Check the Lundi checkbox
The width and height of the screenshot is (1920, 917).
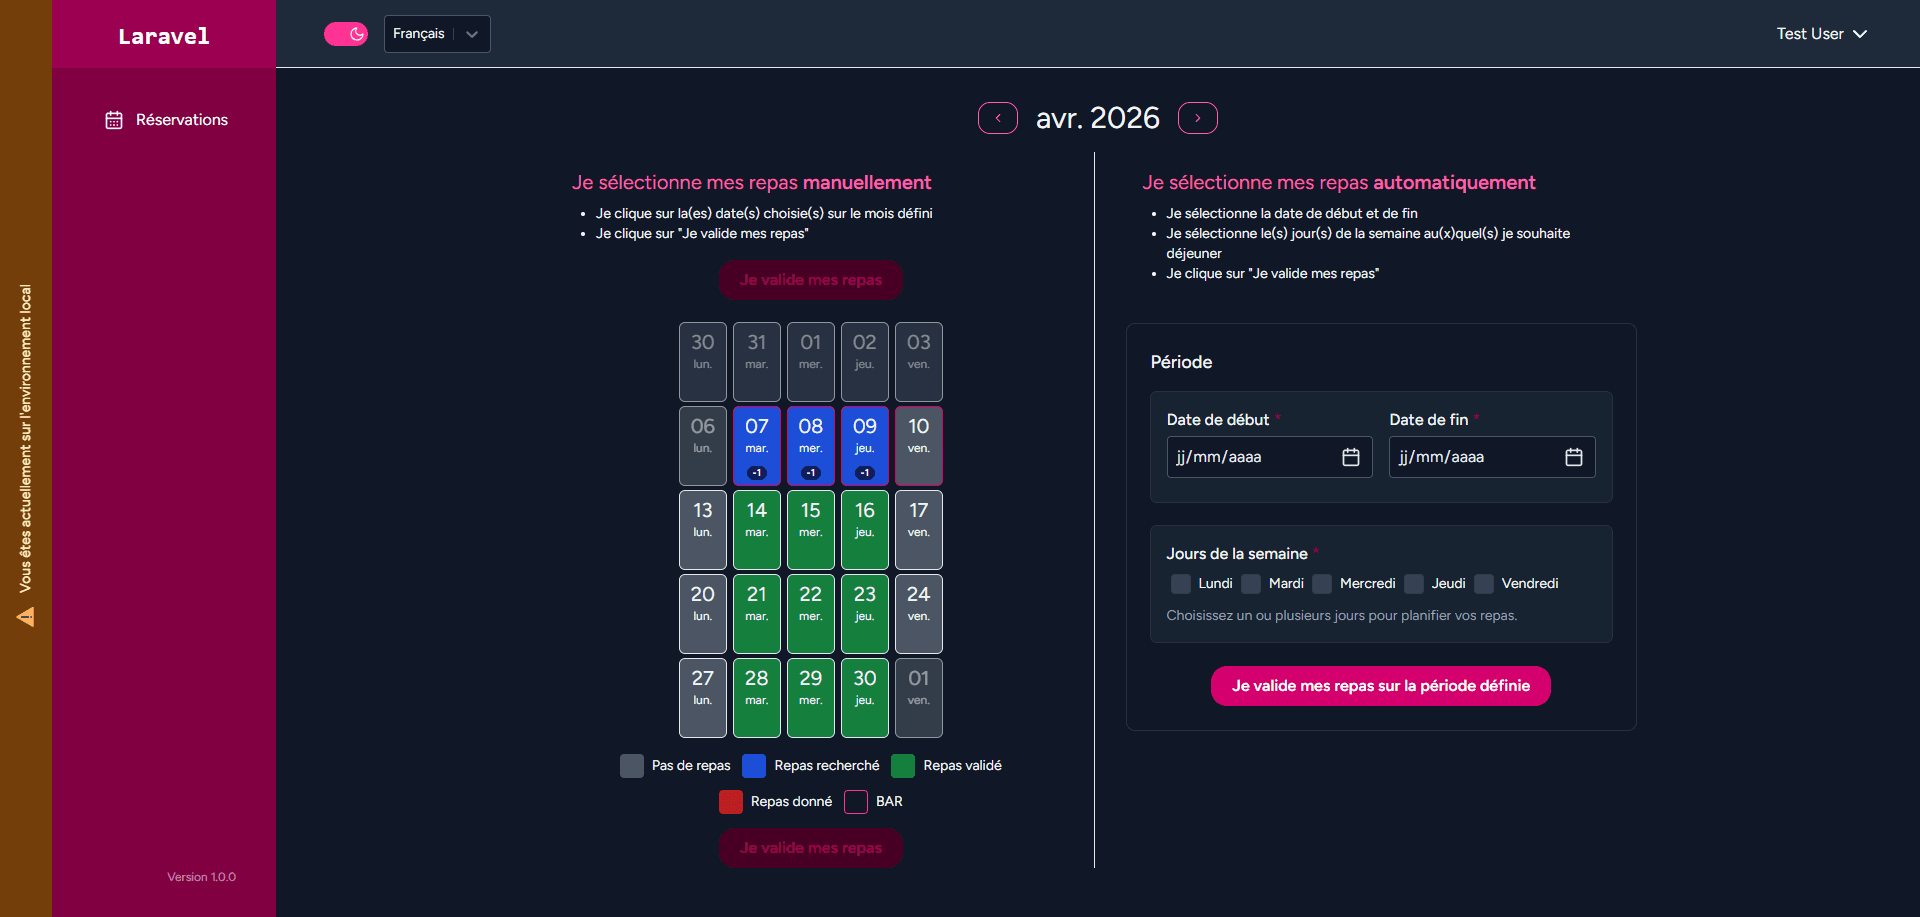tap(1181, 584)
